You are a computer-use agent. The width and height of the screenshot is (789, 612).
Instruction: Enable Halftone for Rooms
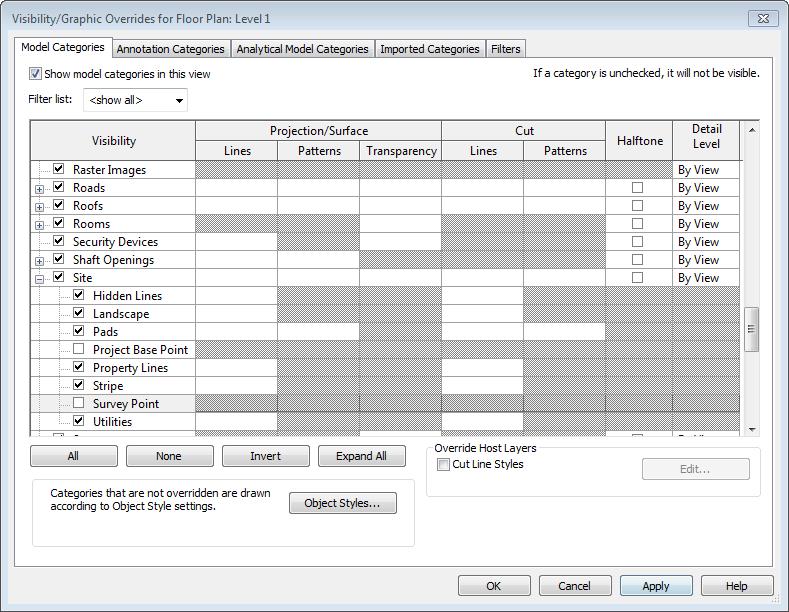[x=638, y=223]
